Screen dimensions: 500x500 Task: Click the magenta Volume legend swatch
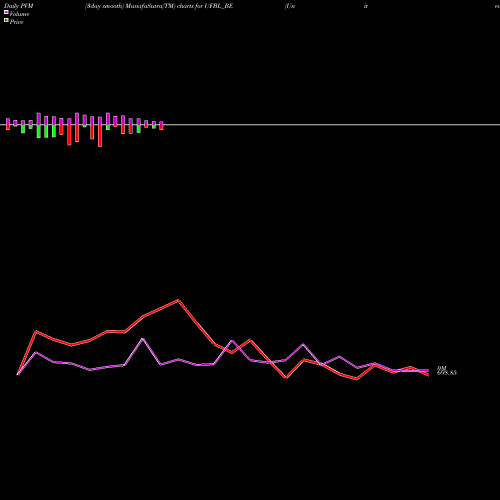(6, 12)
